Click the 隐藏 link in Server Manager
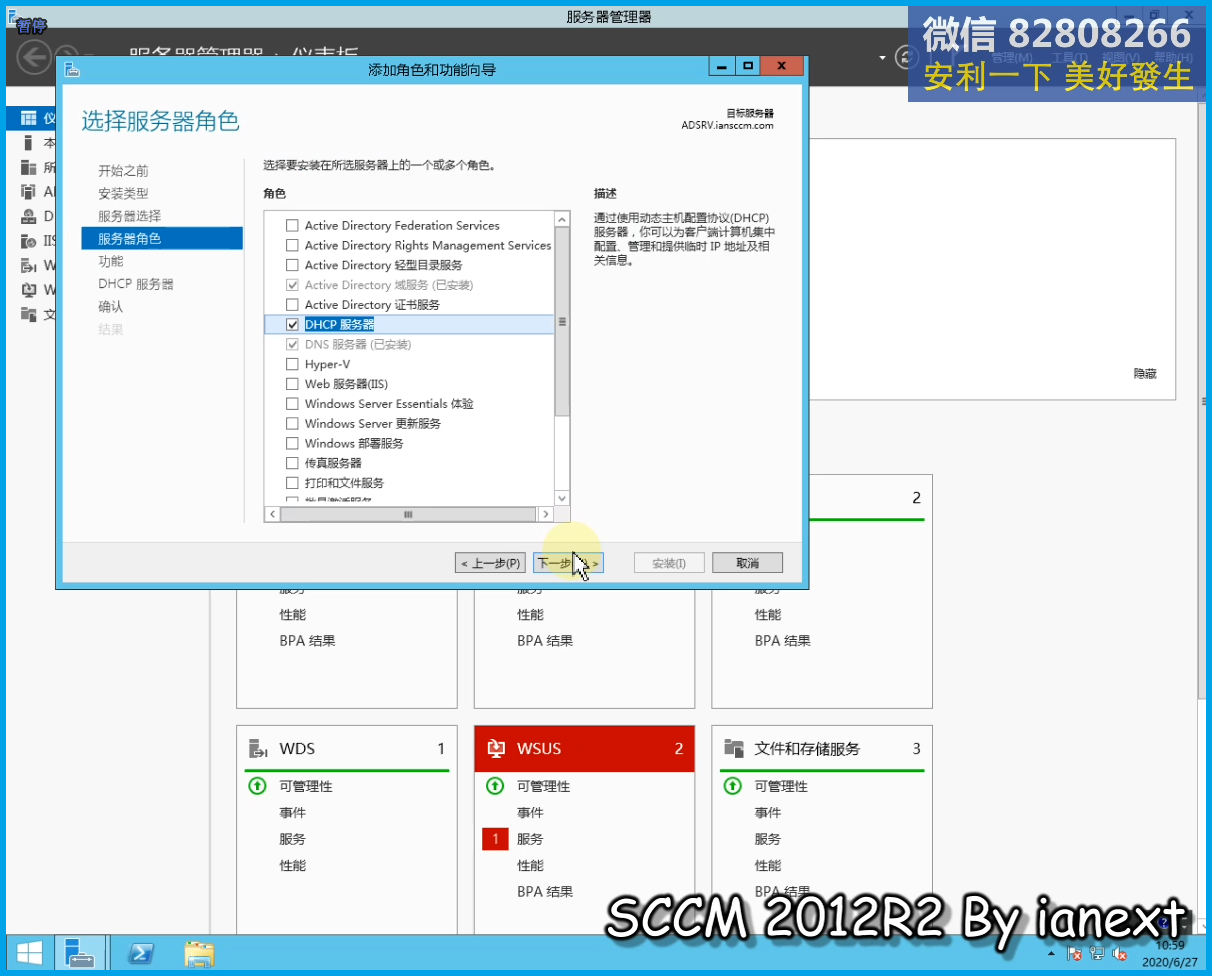The height and width of the screenshot is (976, 1212). coord(1145,373)
